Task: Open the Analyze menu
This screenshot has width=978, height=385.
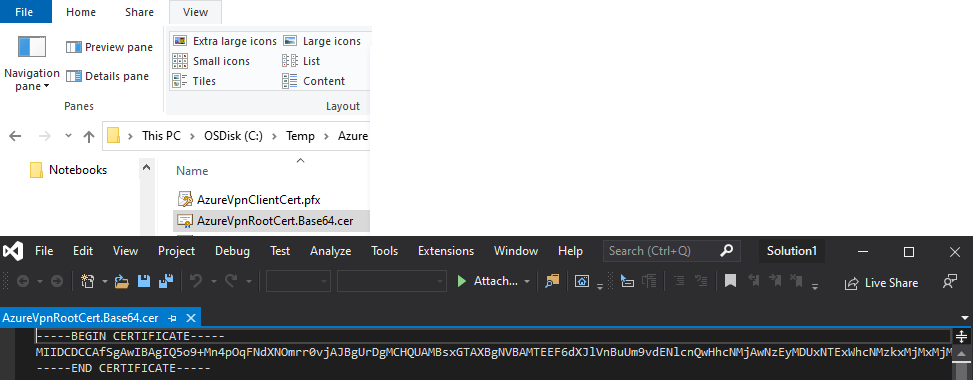Action: pyautogui.click(x=331, y=251)
